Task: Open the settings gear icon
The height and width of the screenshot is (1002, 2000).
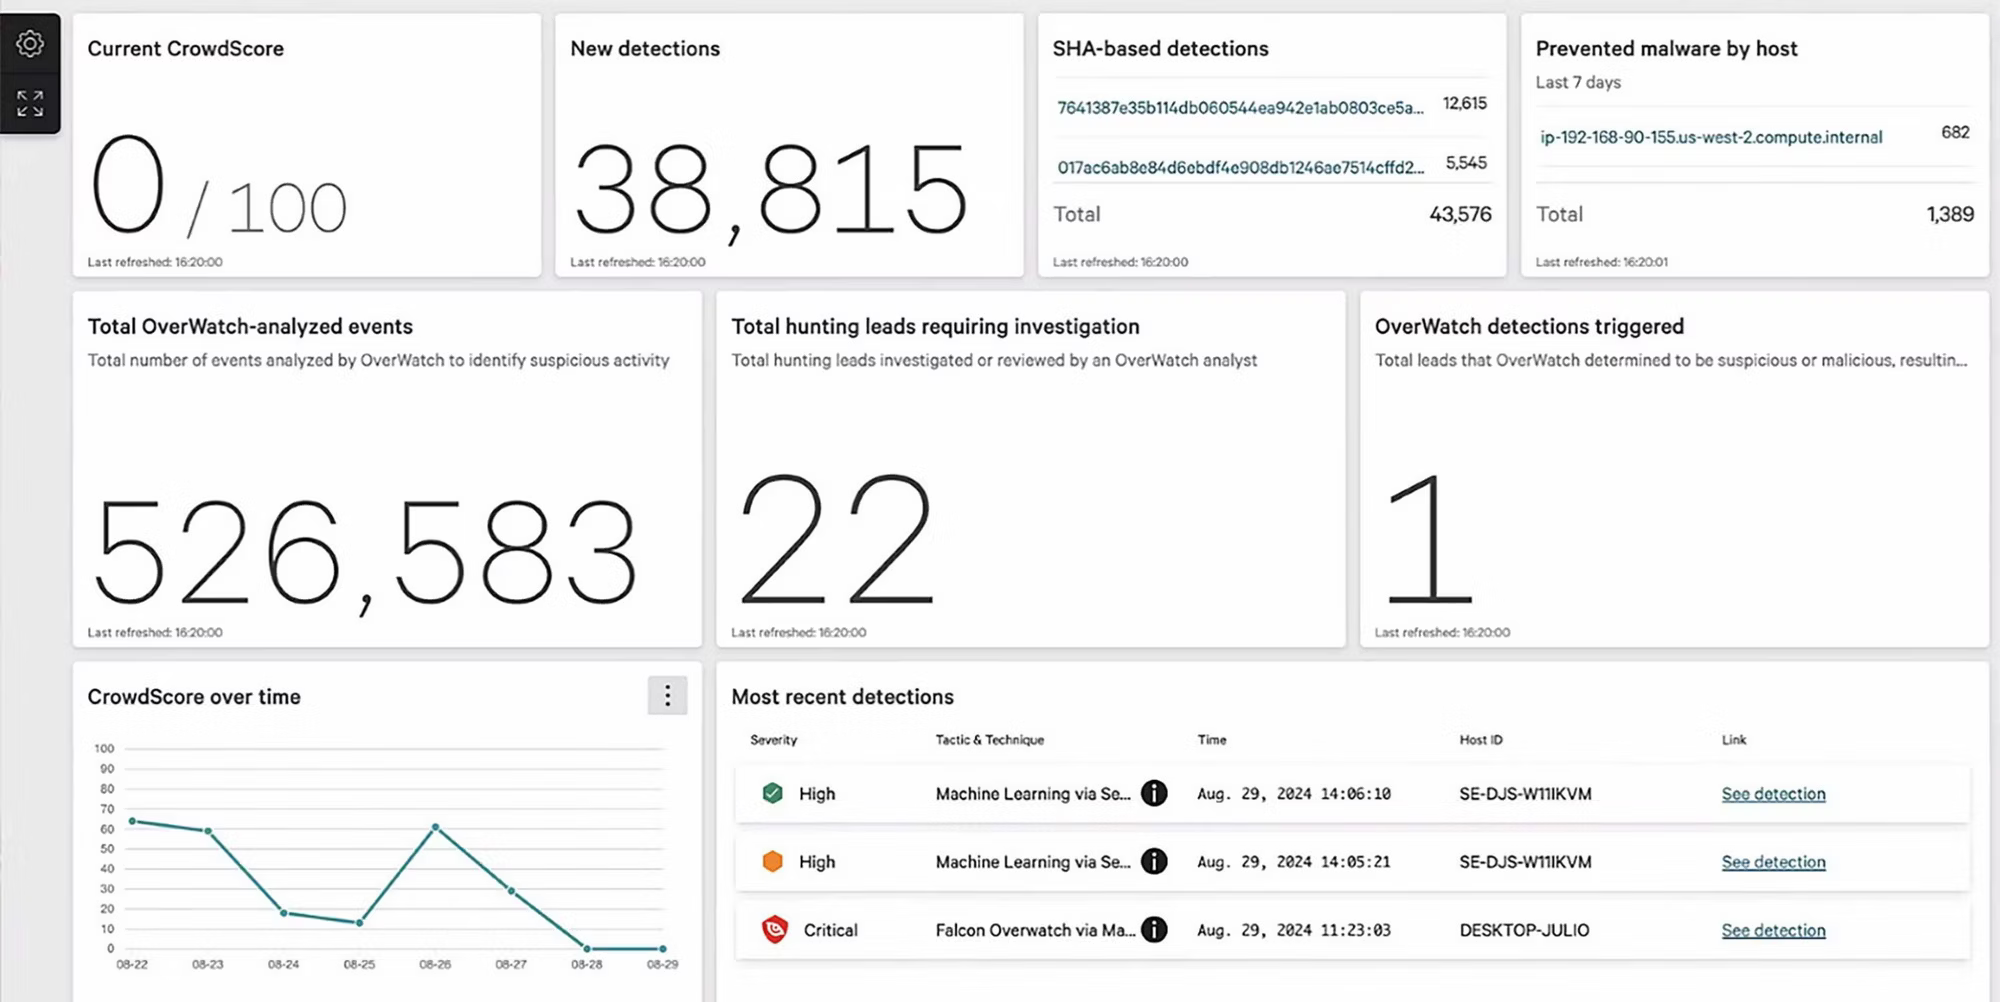Action: (30, 44)
